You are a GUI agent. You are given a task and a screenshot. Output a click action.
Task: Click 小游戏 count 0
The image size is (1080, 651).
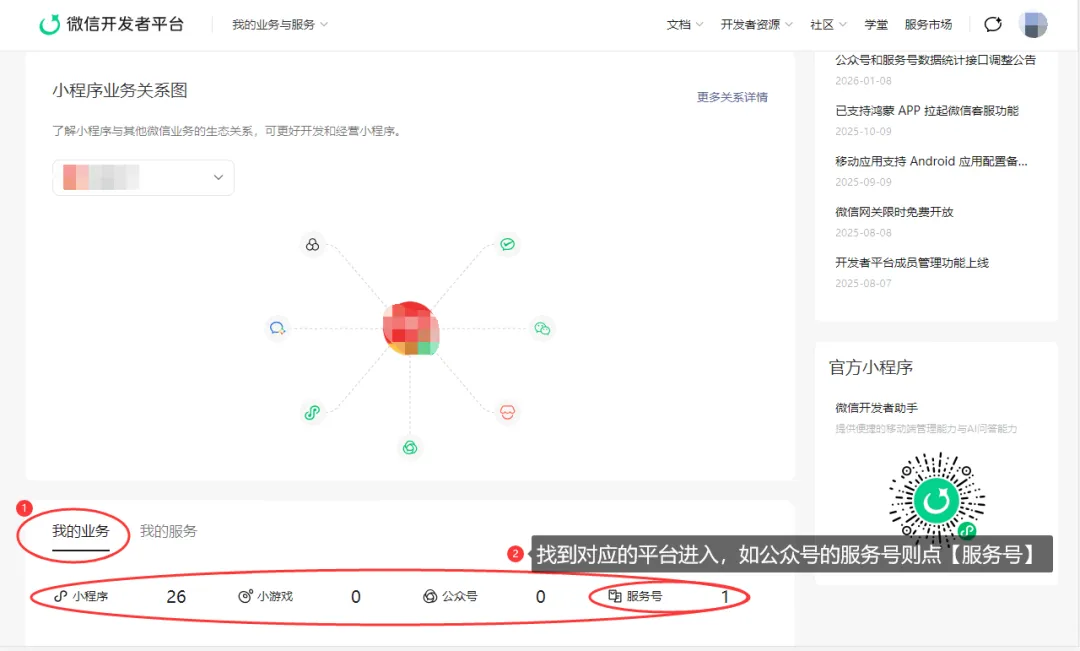click(356, 597)
